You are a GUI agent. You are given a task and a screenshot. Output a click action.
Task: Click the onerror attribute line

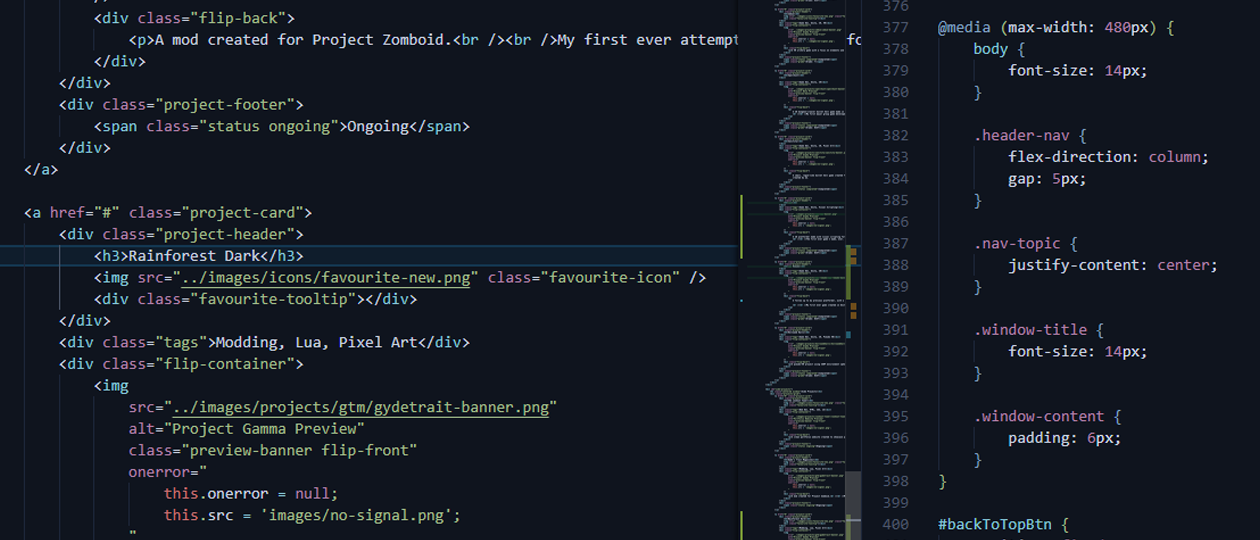tap(167, 472)
